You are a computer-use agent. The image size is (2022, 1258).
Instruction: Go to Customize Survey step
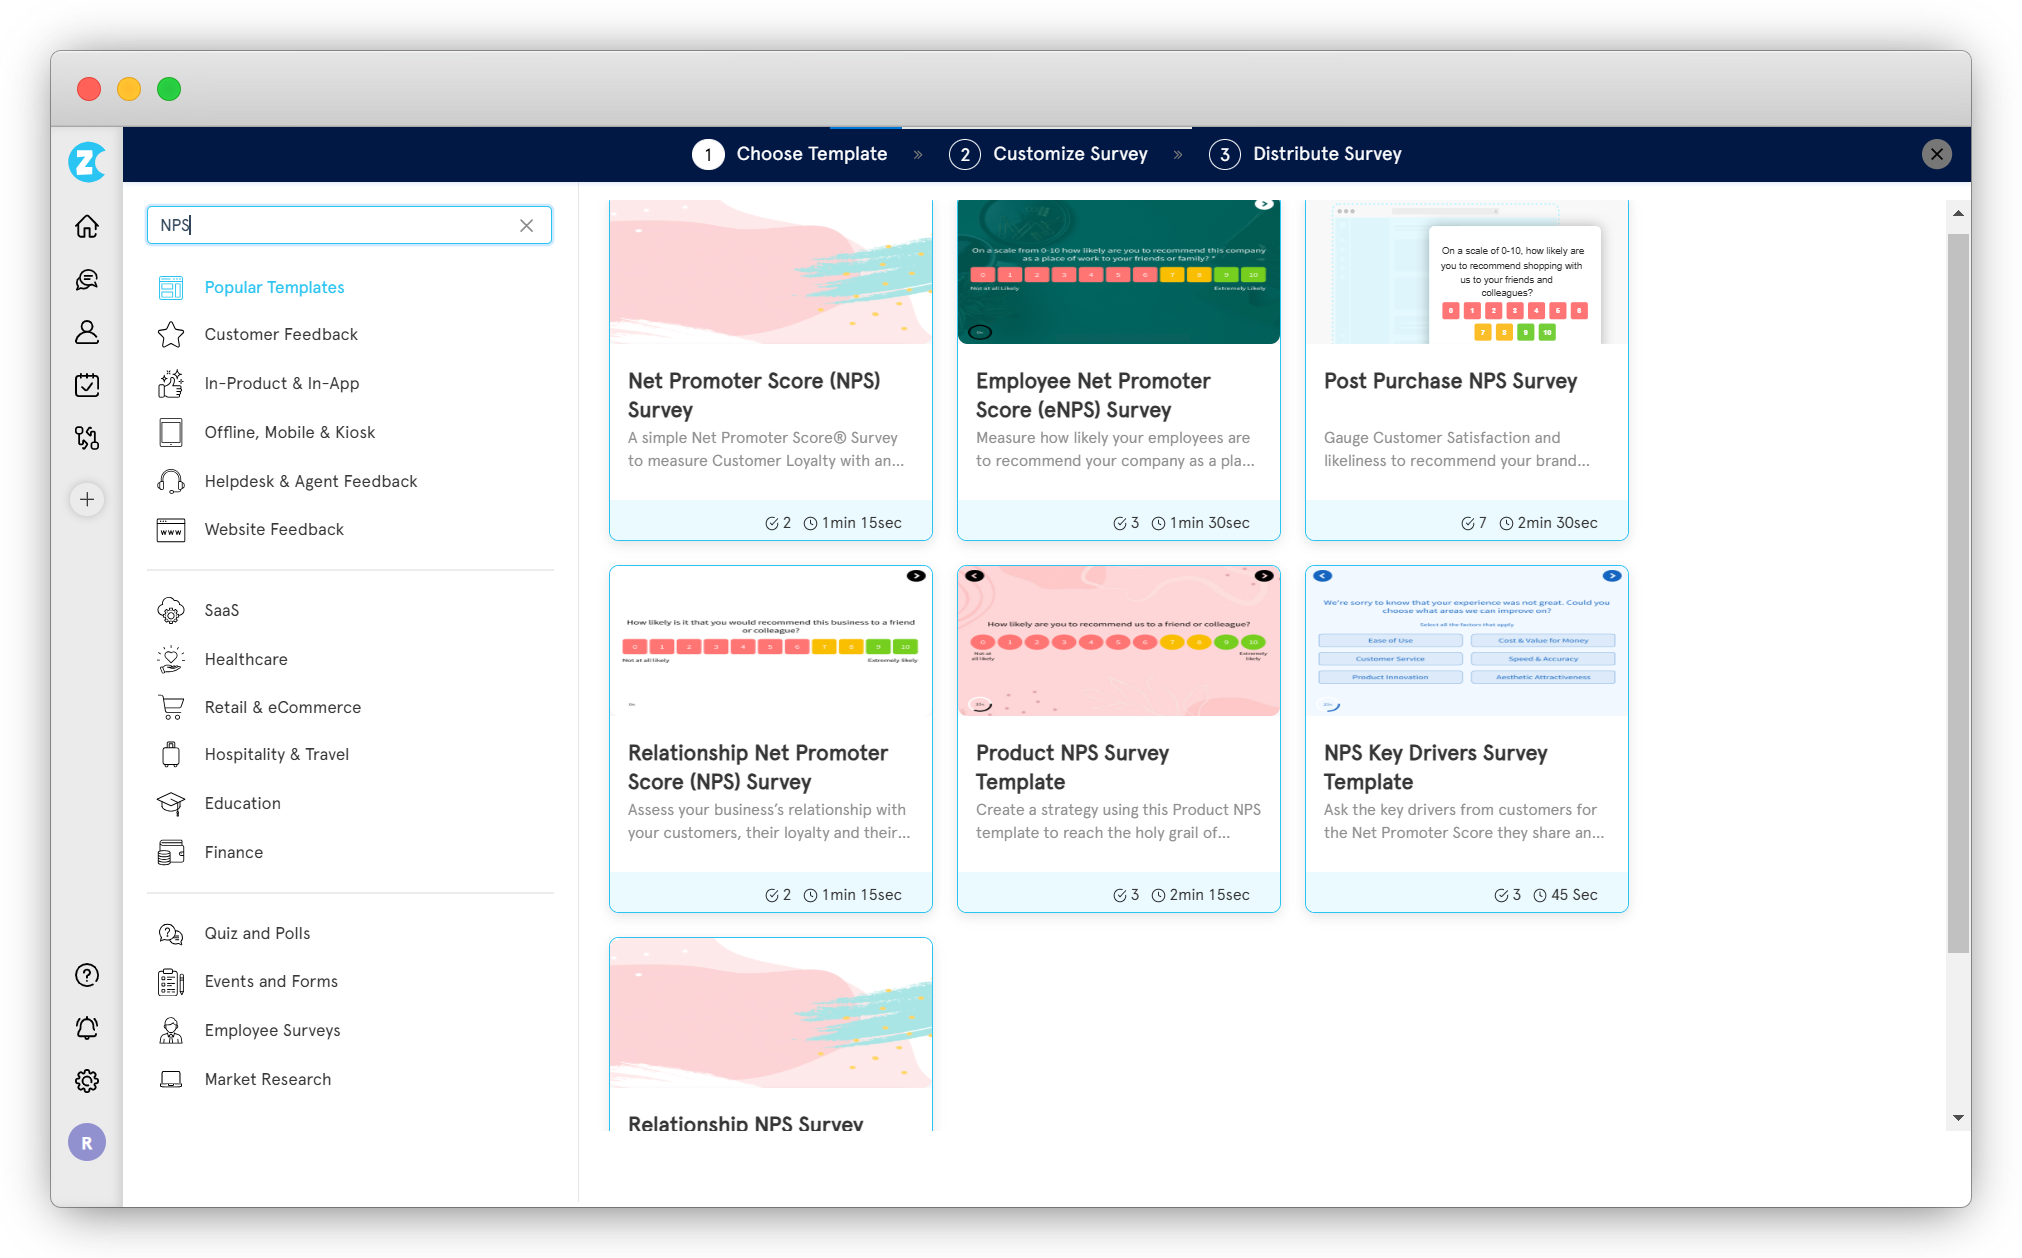coord(1069,154)
